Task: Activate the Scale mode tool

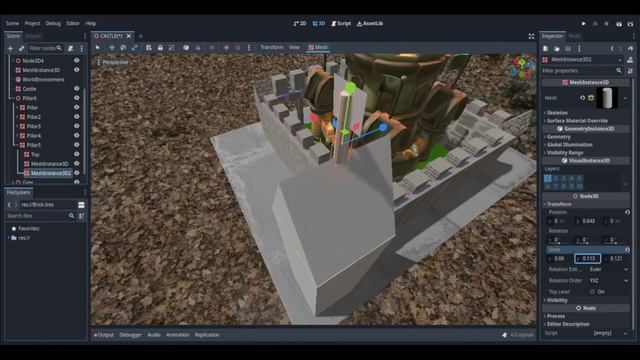Action: coord(134,47)
